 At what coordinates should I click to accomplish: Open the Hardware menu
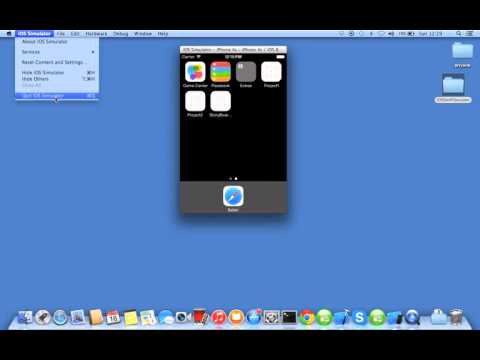pyautogui.click(x=96, y=34)
